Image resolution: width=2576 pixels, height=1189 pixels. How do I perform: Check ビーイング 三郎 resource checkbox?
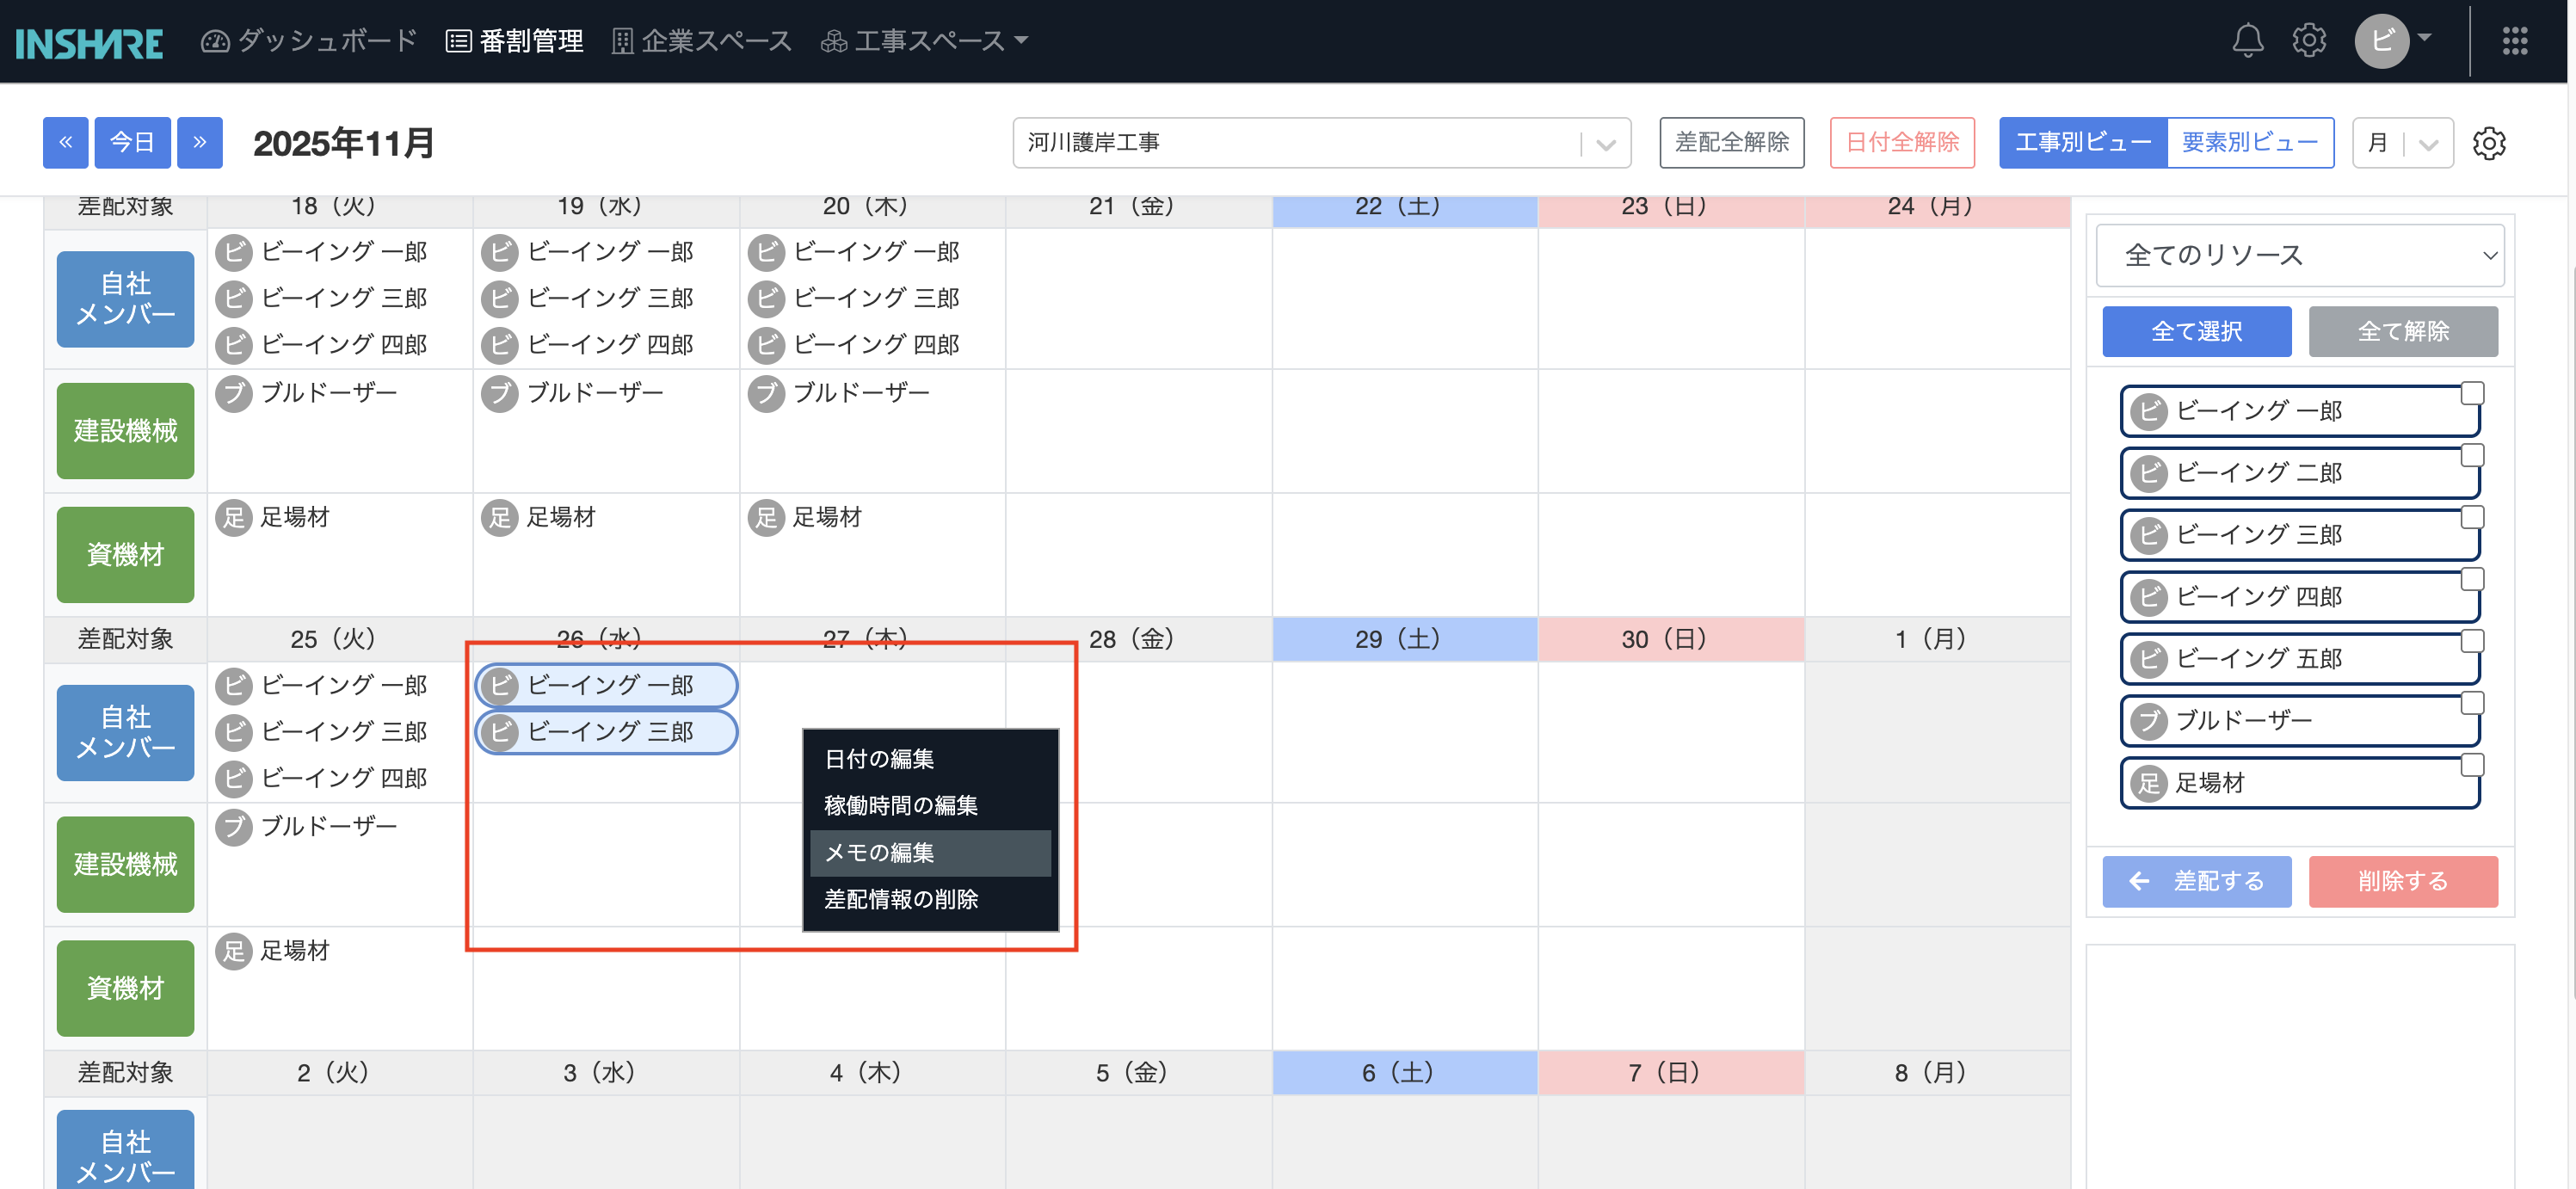click(2472, 517)
